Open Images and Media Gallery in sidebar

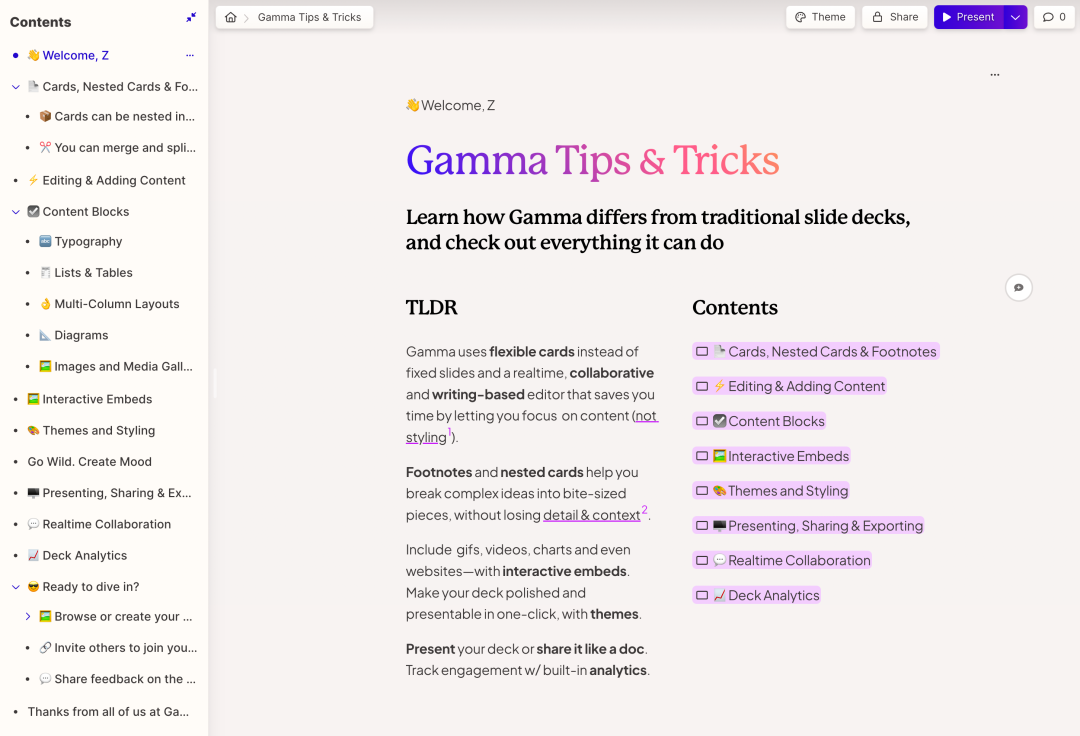point(116,366)
